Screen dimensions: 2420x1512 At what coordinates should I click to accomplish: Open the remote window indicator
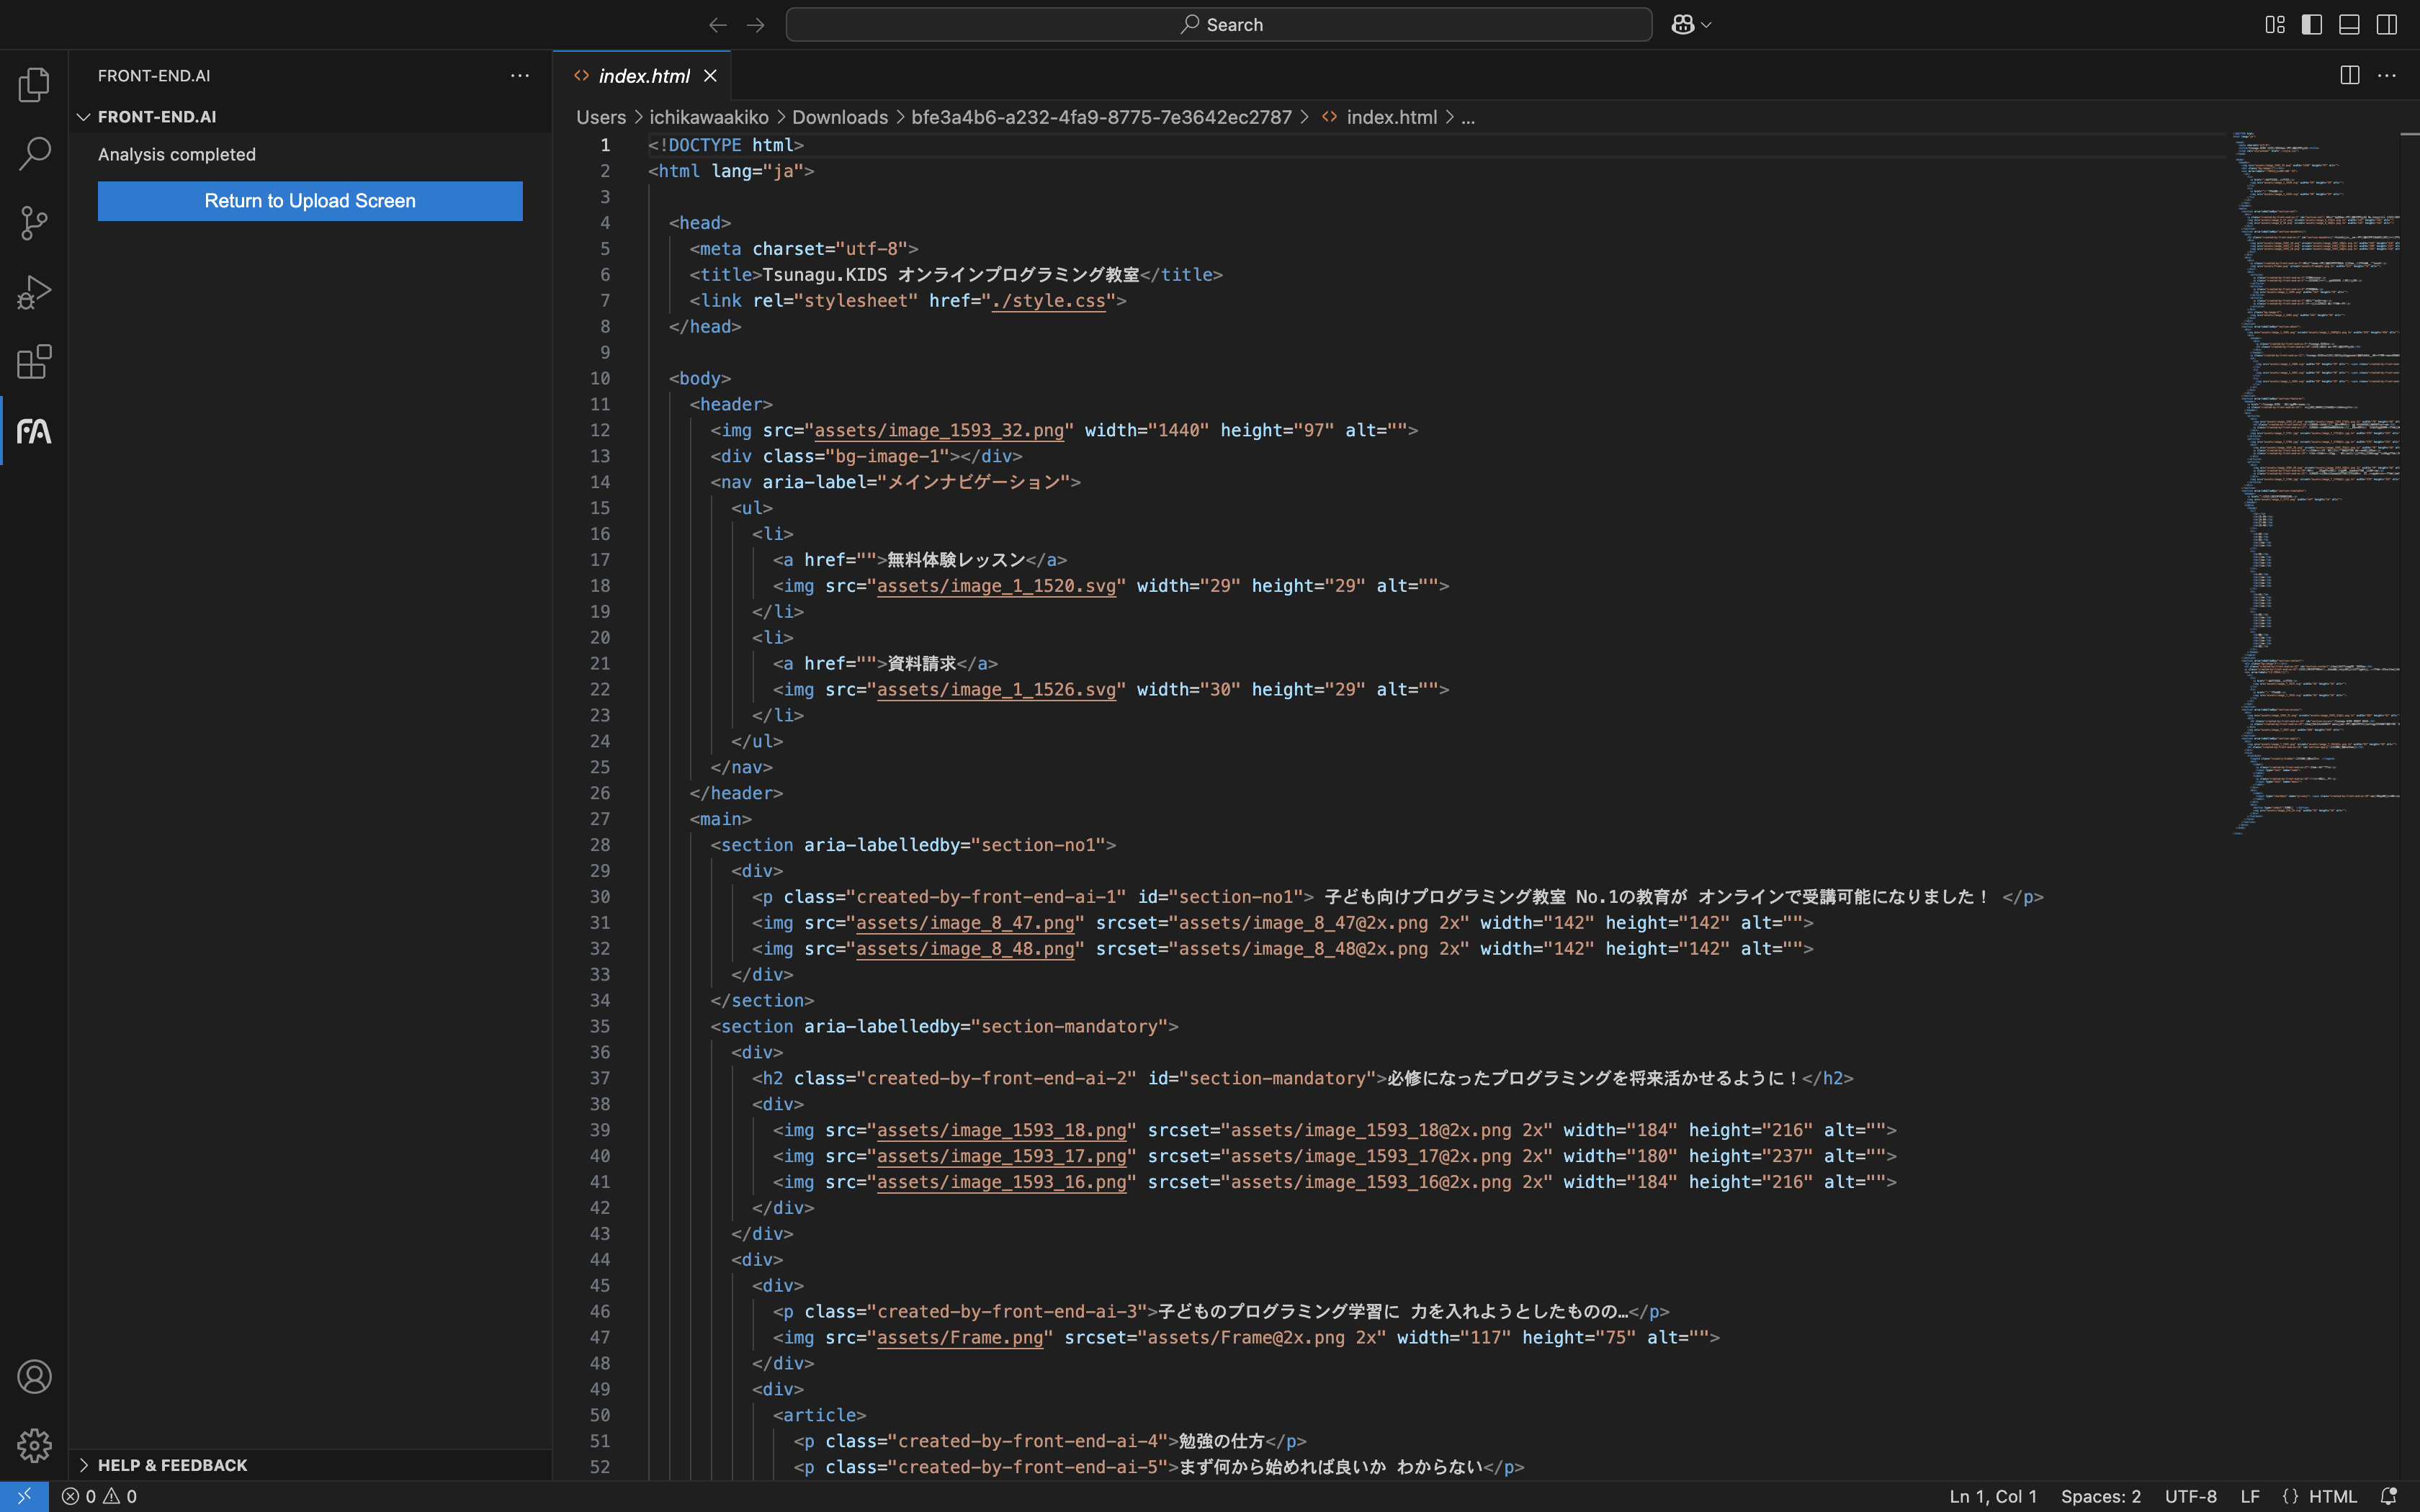click(24, 1496)
